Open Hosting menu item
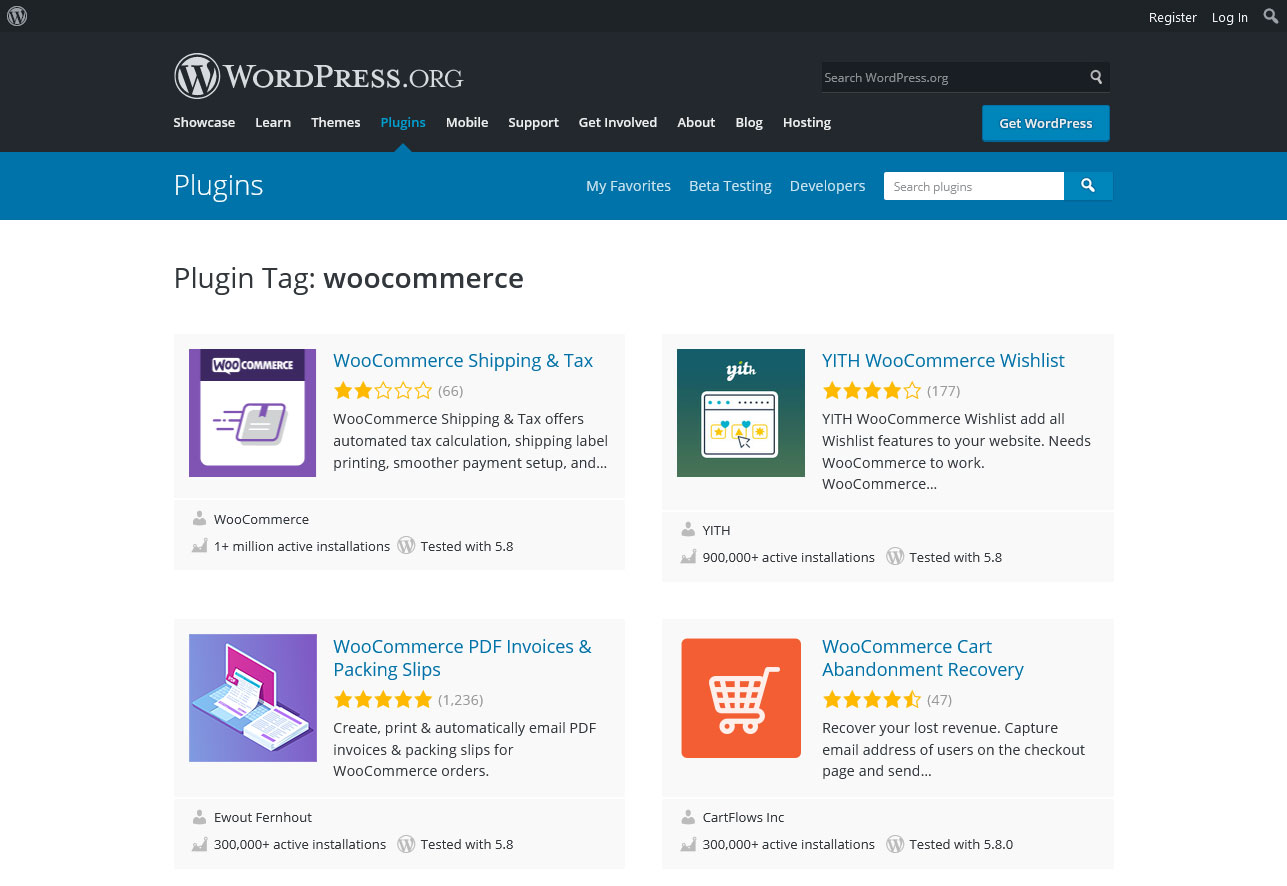The image size is (1287, 886). click(x=807, y=122)
